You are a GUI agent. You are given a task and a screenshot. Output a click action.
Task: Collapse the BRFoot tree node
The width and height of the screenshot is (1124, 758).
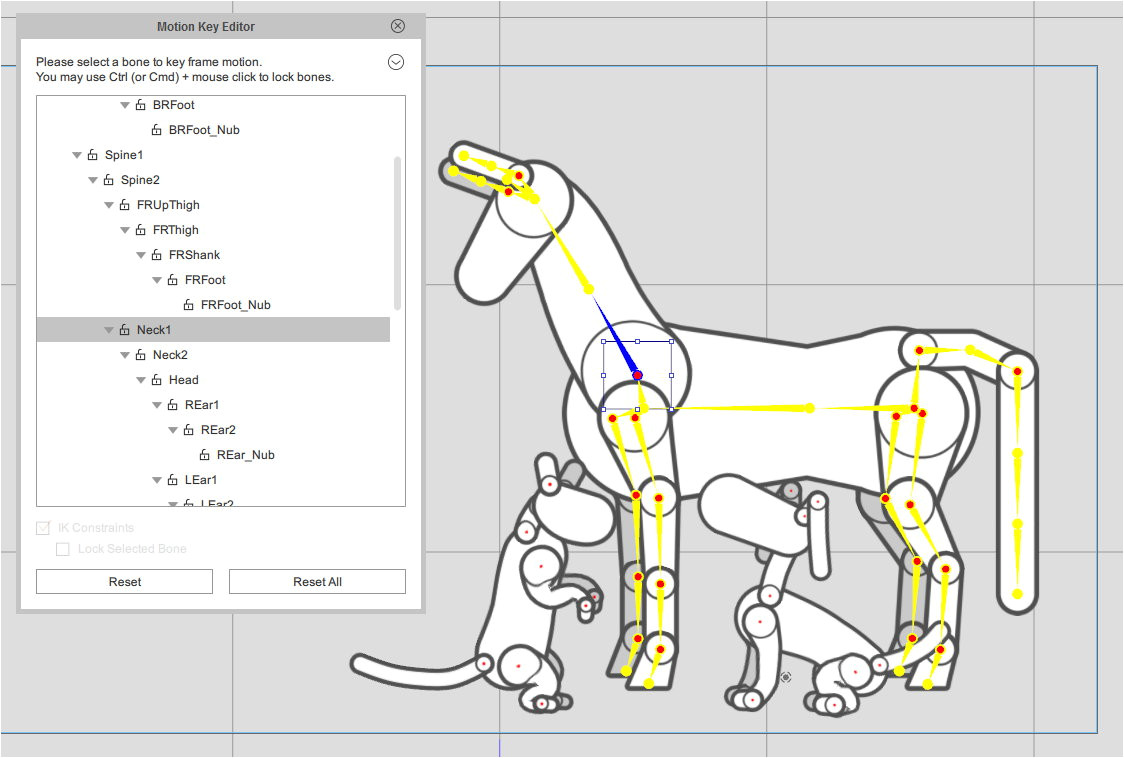[125, 105]
